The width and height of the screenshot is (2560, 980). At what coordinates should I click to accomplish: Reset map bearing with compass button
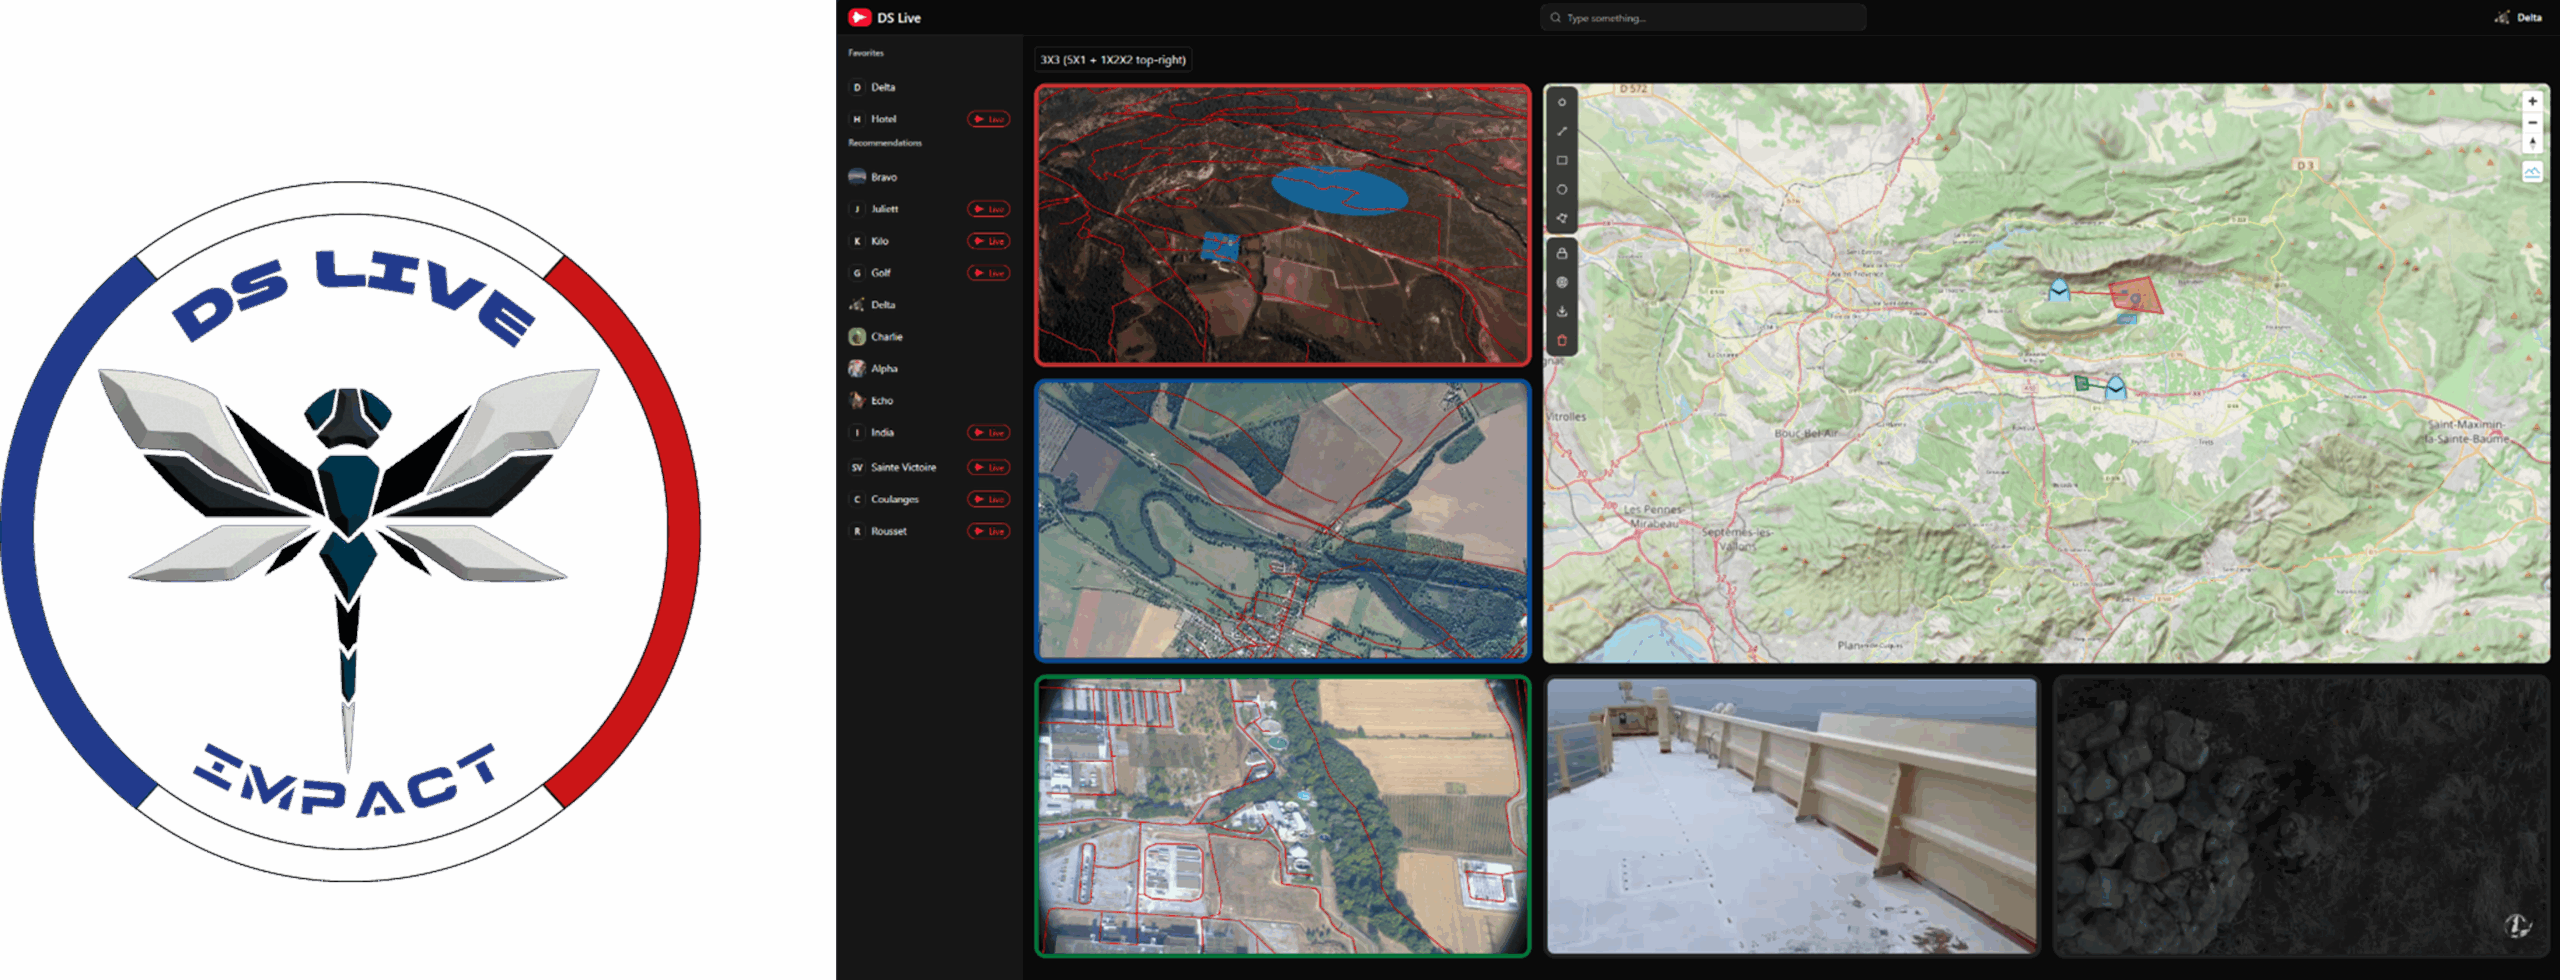(2532, 143)
